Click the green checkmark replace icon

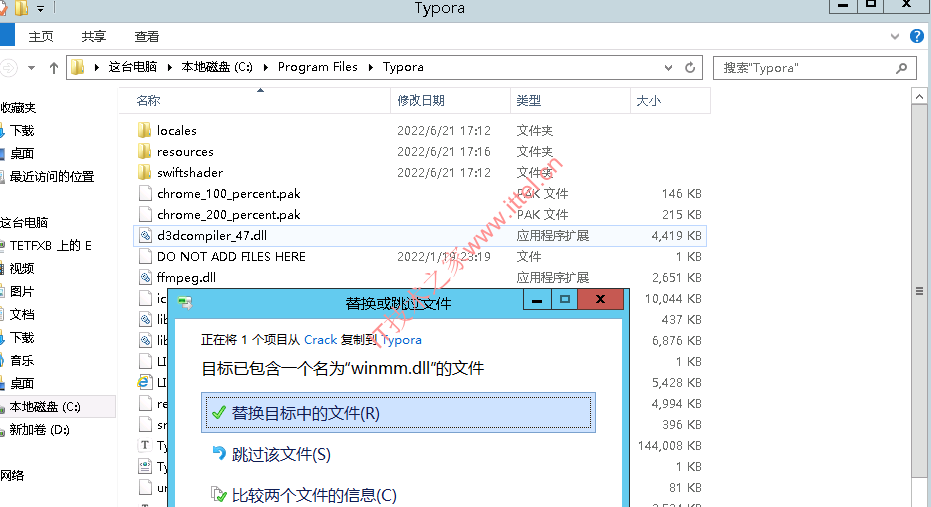click(218, 413)
